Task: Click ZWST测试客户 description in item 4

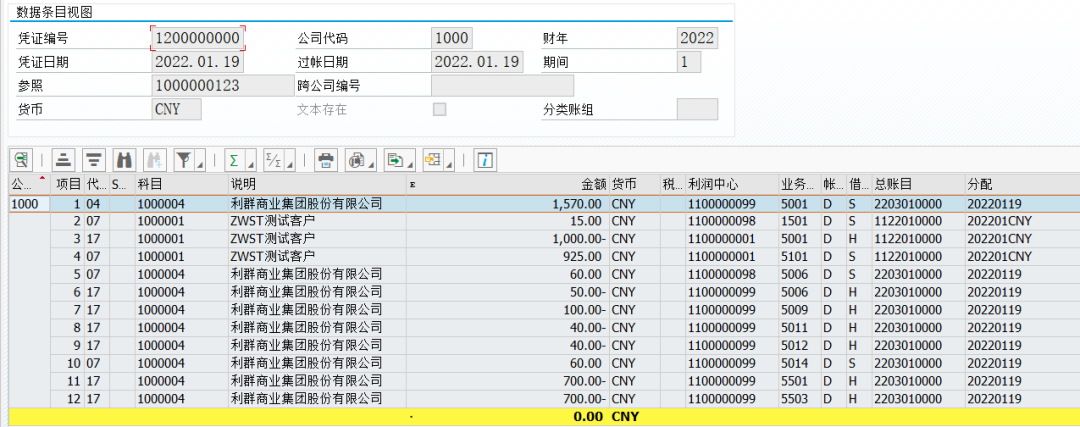Action: [317, 257]
